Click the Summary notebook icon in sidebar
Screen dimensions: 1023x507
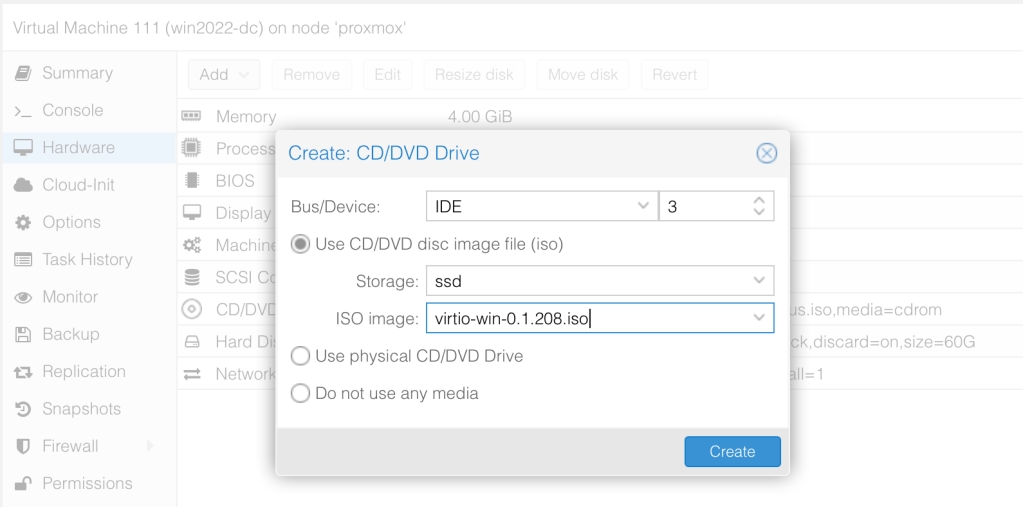23,73
